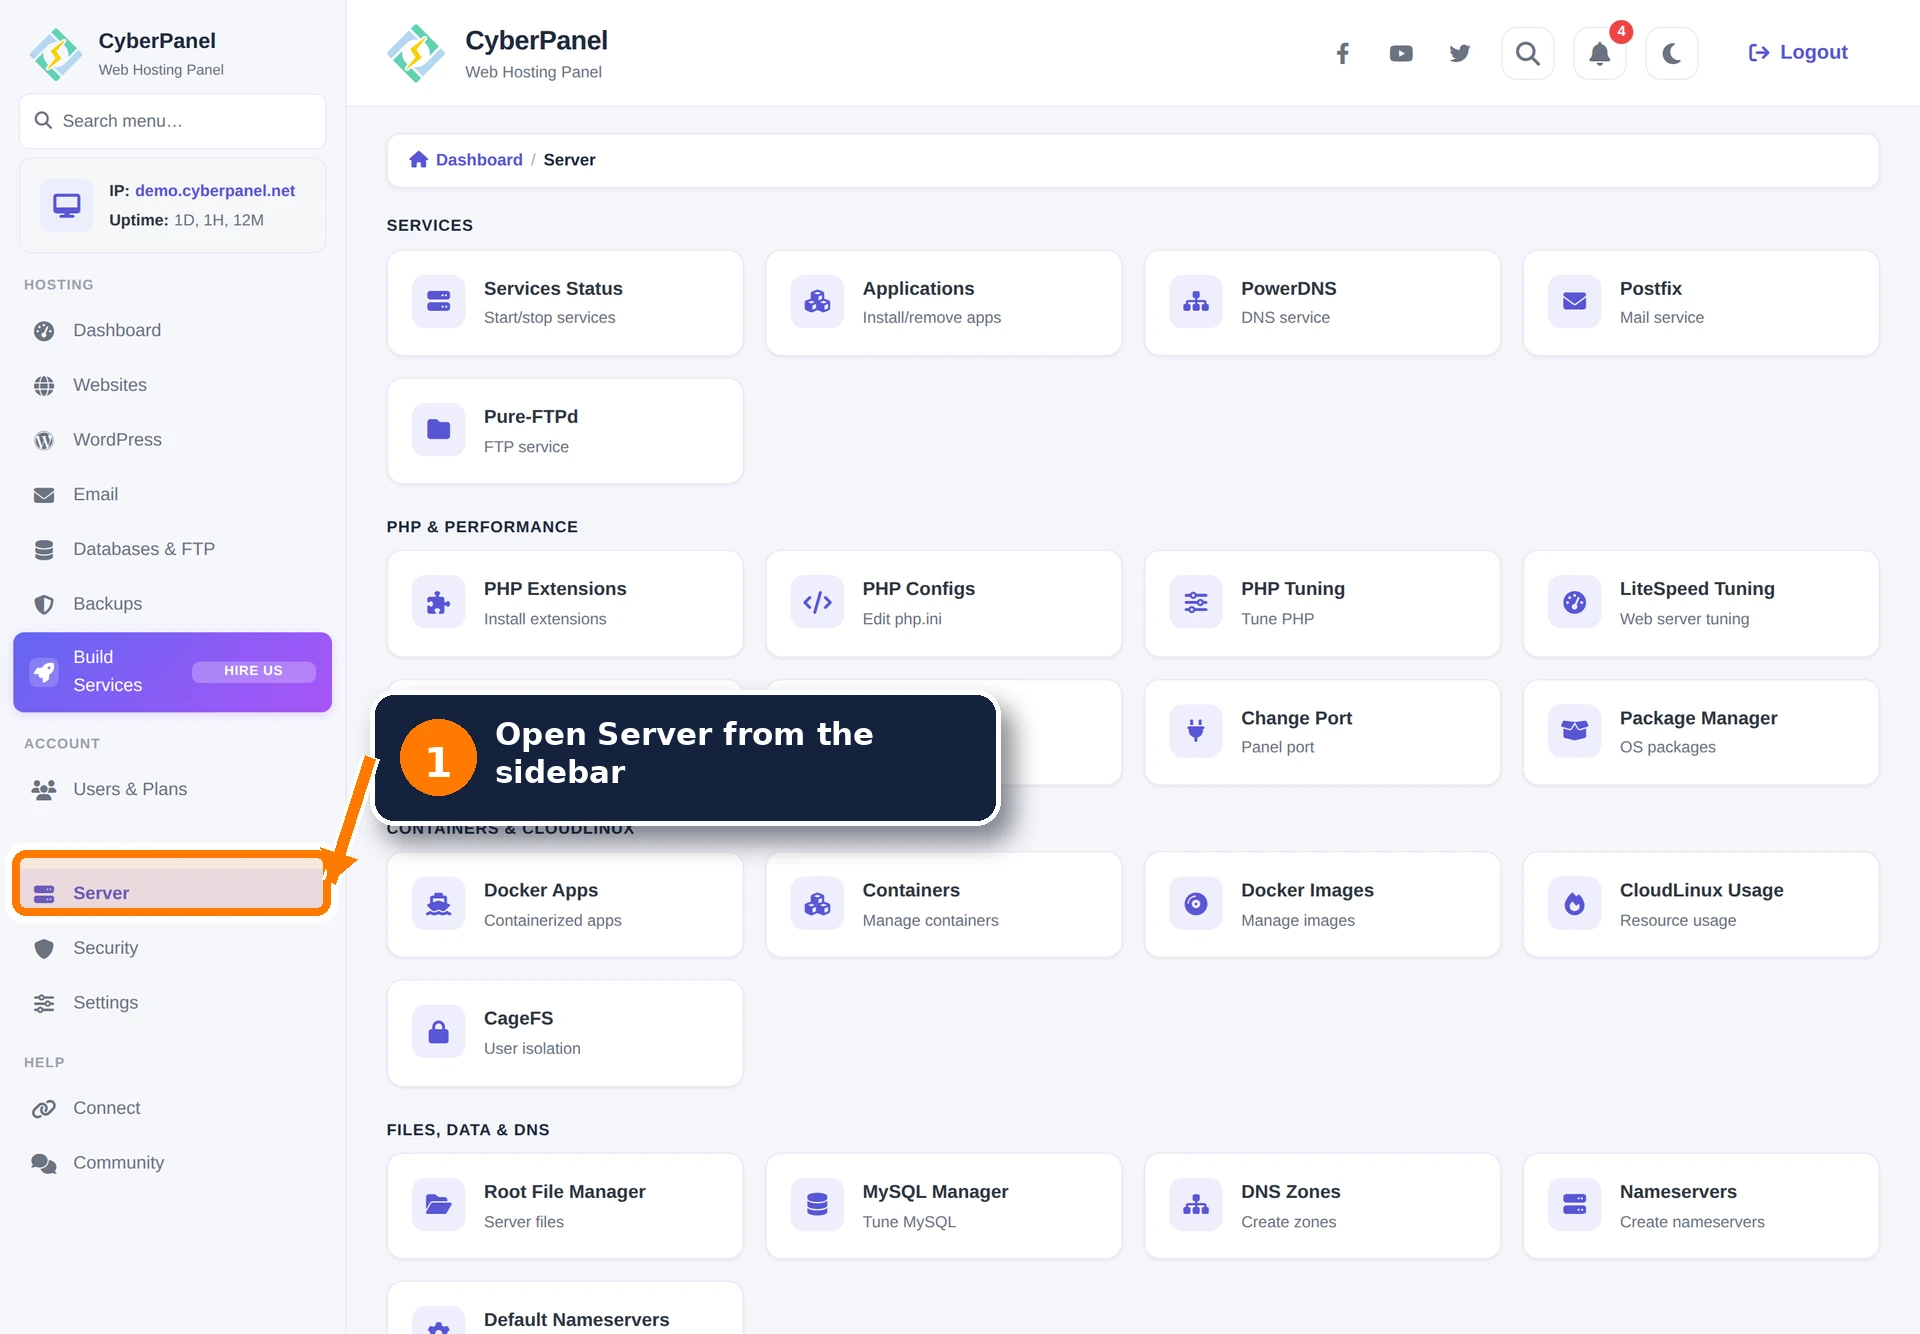The height and width of the screenshot is (1334, 1920).
Task: Open the Services Status card title
Action: (x=553, y=289)
